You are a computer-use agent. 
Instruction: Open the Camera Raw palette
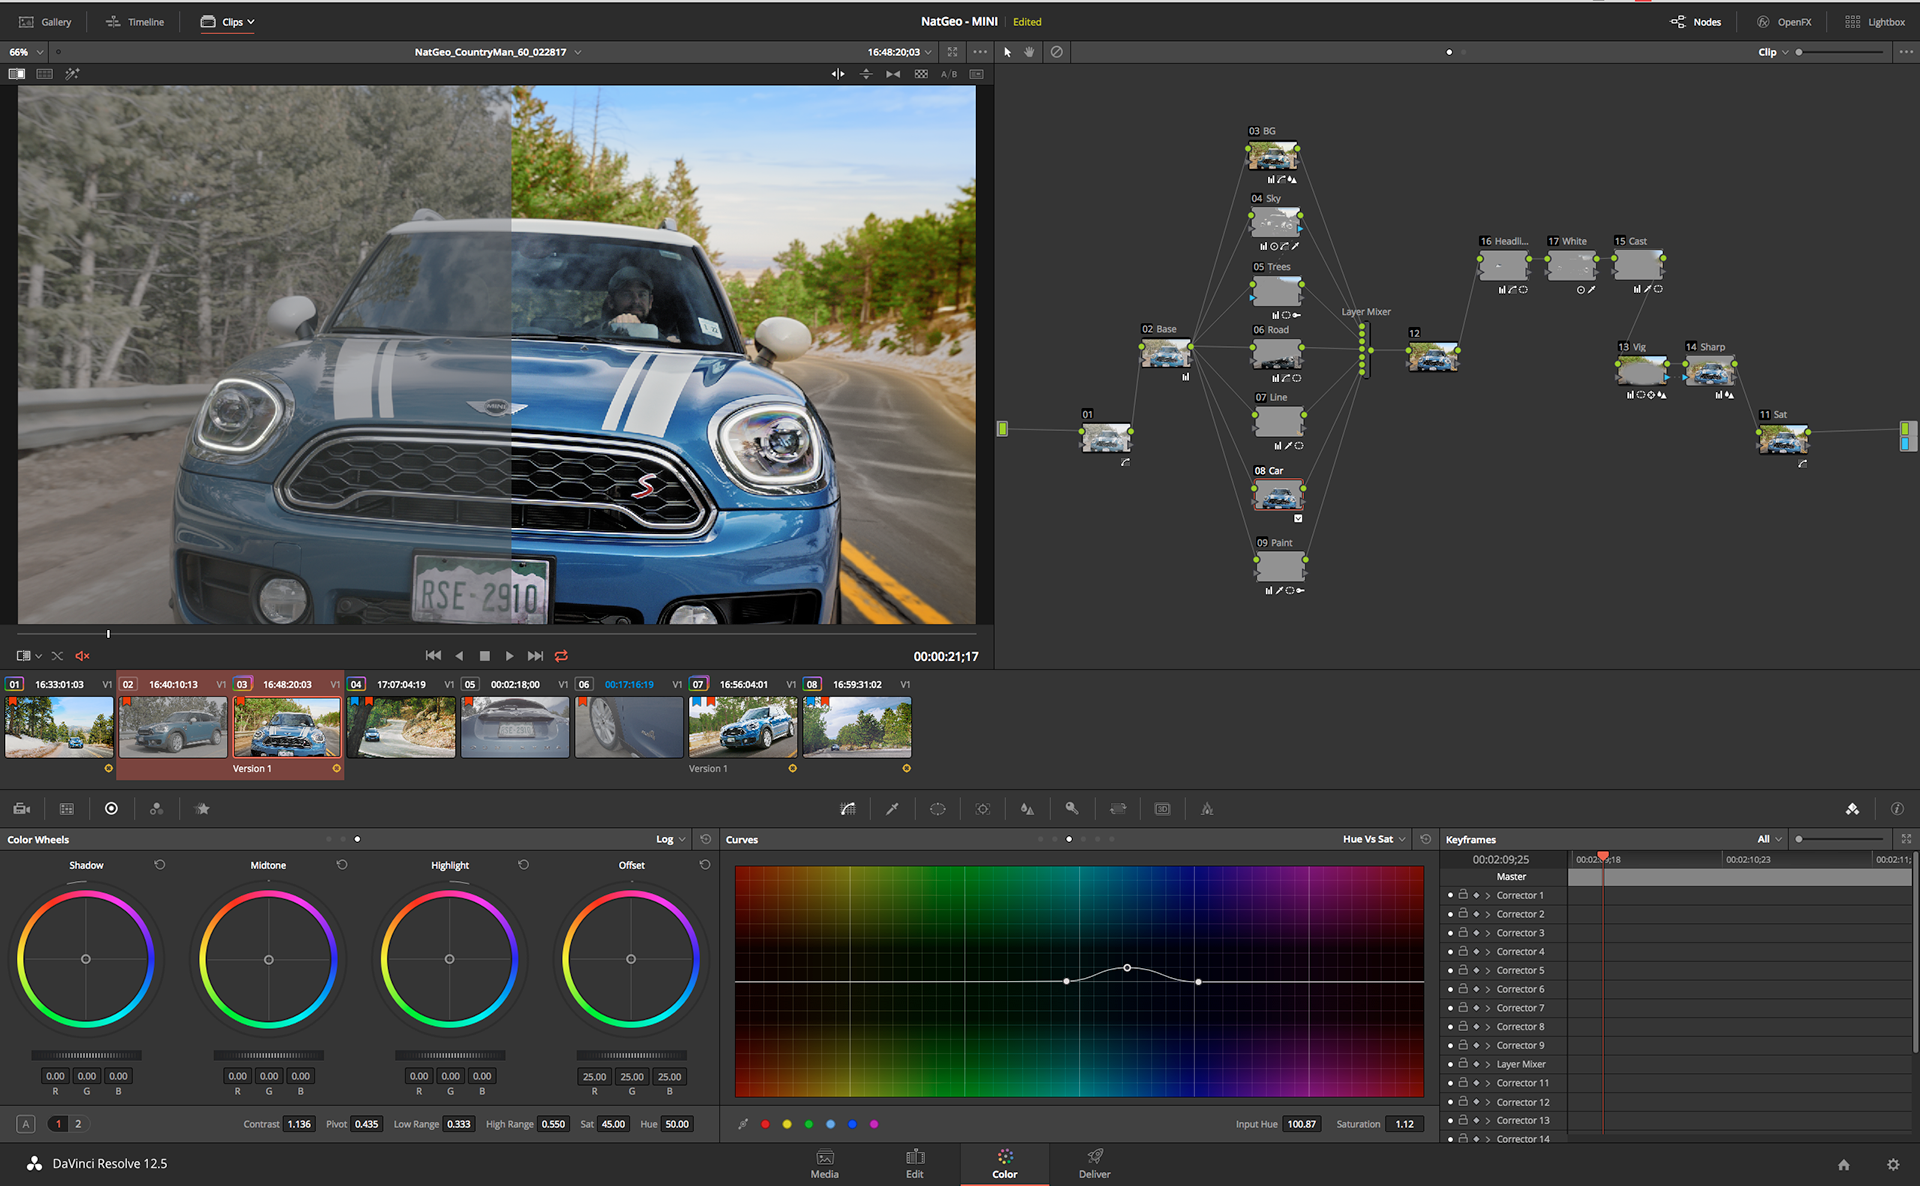[x=22, y=809]
